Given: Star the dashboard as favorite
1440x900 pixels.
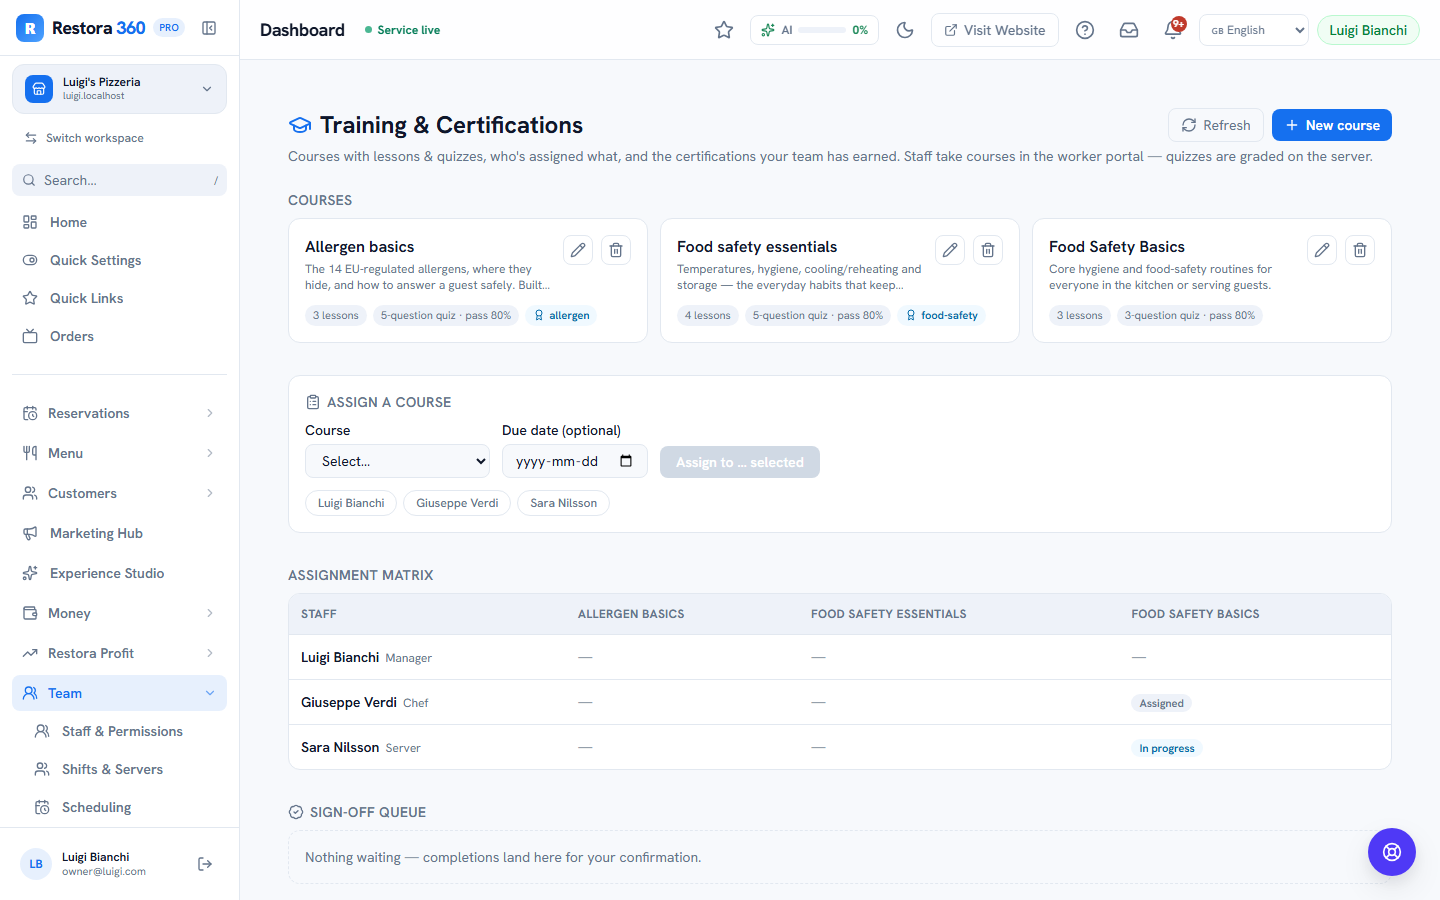Looking at the screenshot, I should (724, 30).
